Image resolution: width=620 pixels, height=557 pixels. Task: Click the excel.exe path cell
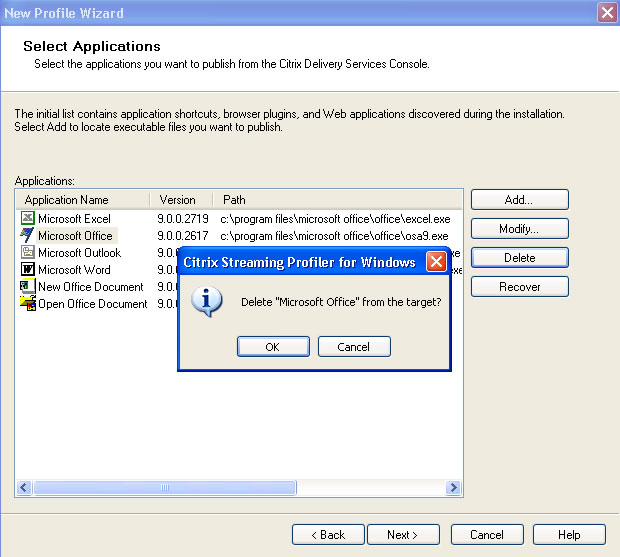(x=335, y=219)
